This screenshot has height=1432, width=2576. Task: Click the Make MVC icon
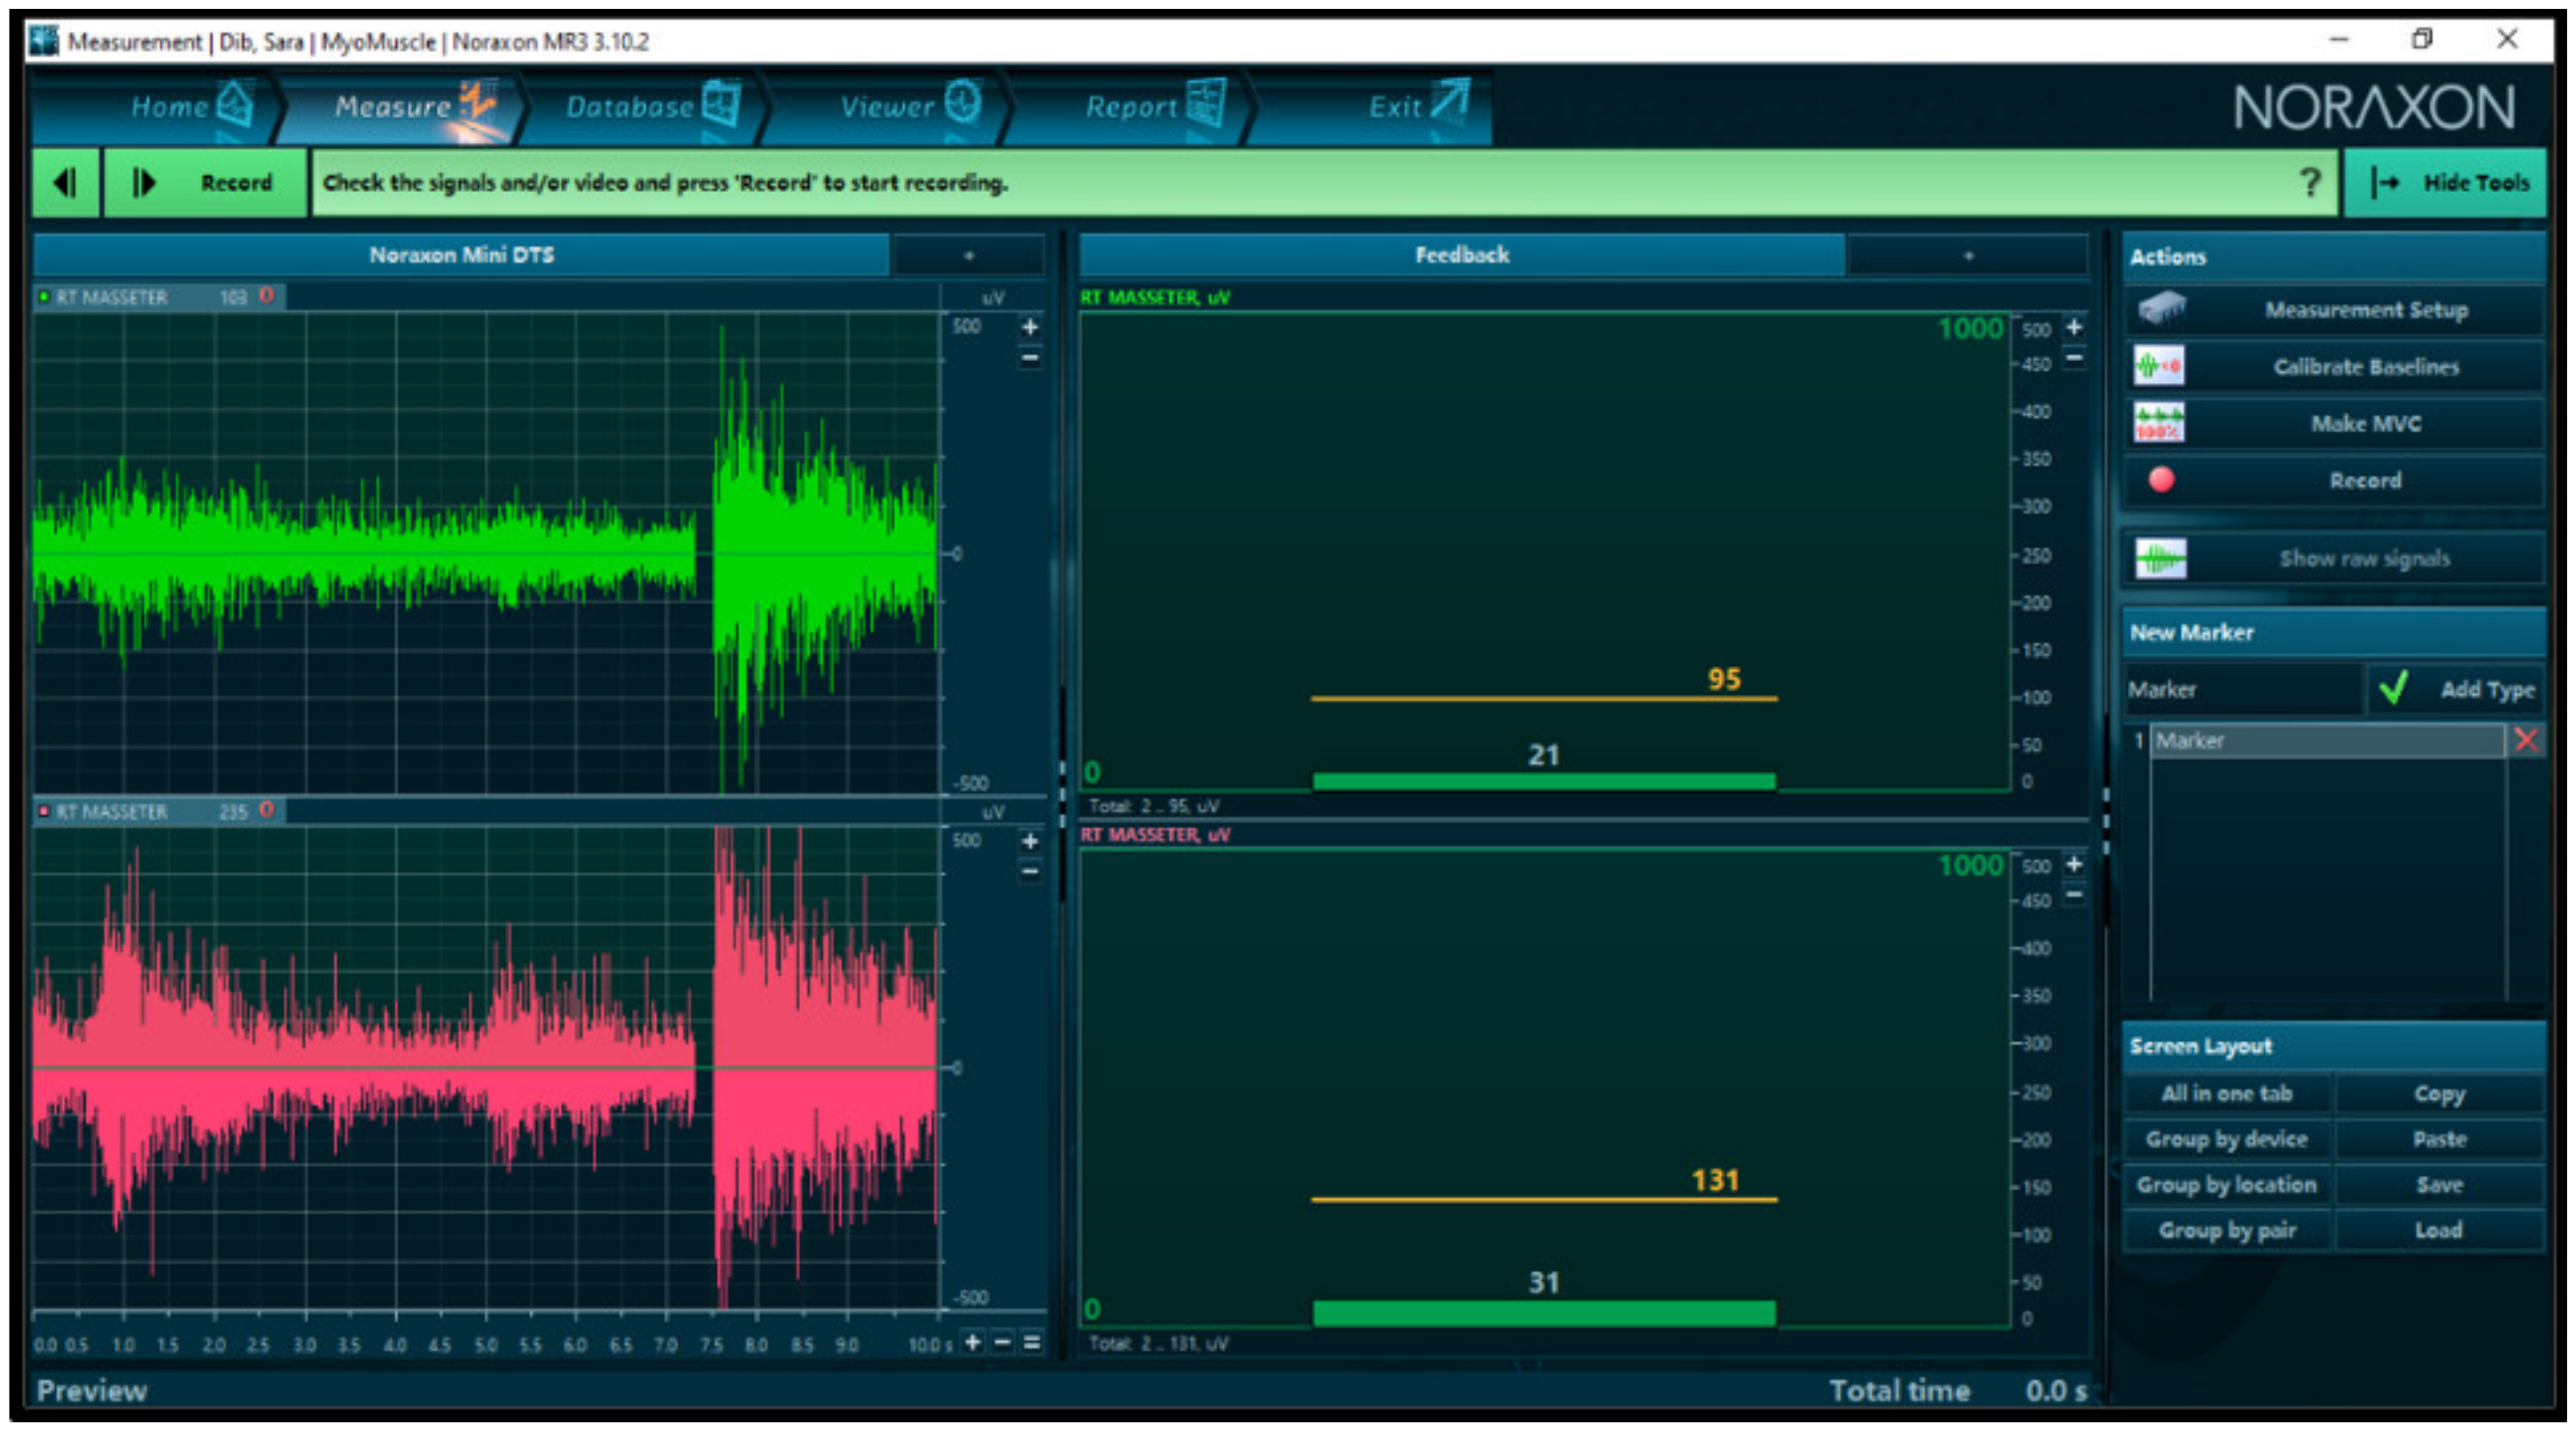click(x=2159, y=423)
